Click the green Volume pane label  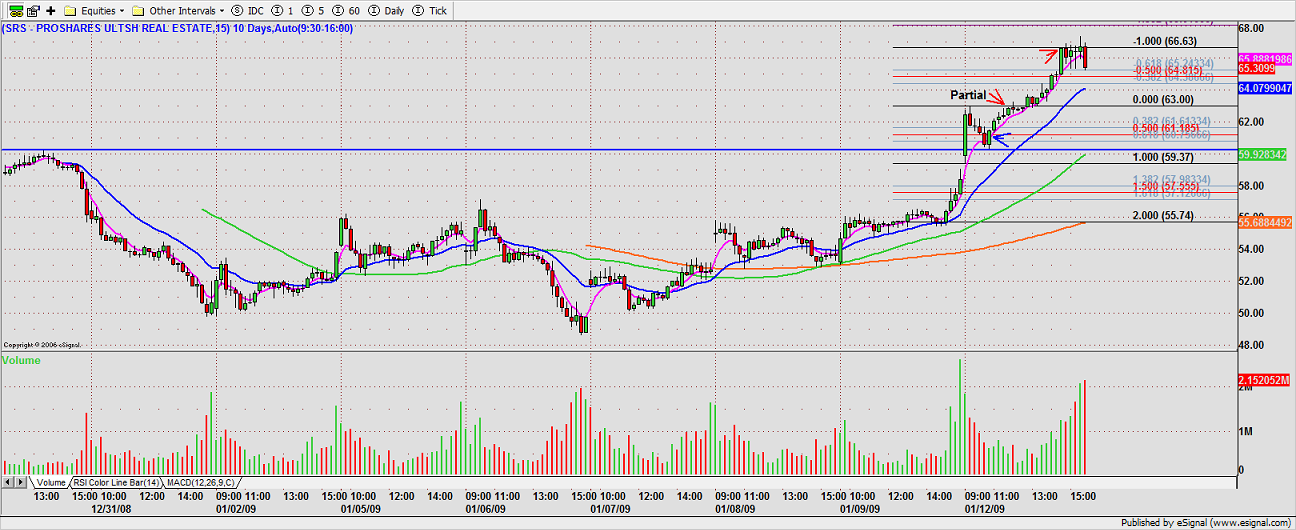pos(21,359)
